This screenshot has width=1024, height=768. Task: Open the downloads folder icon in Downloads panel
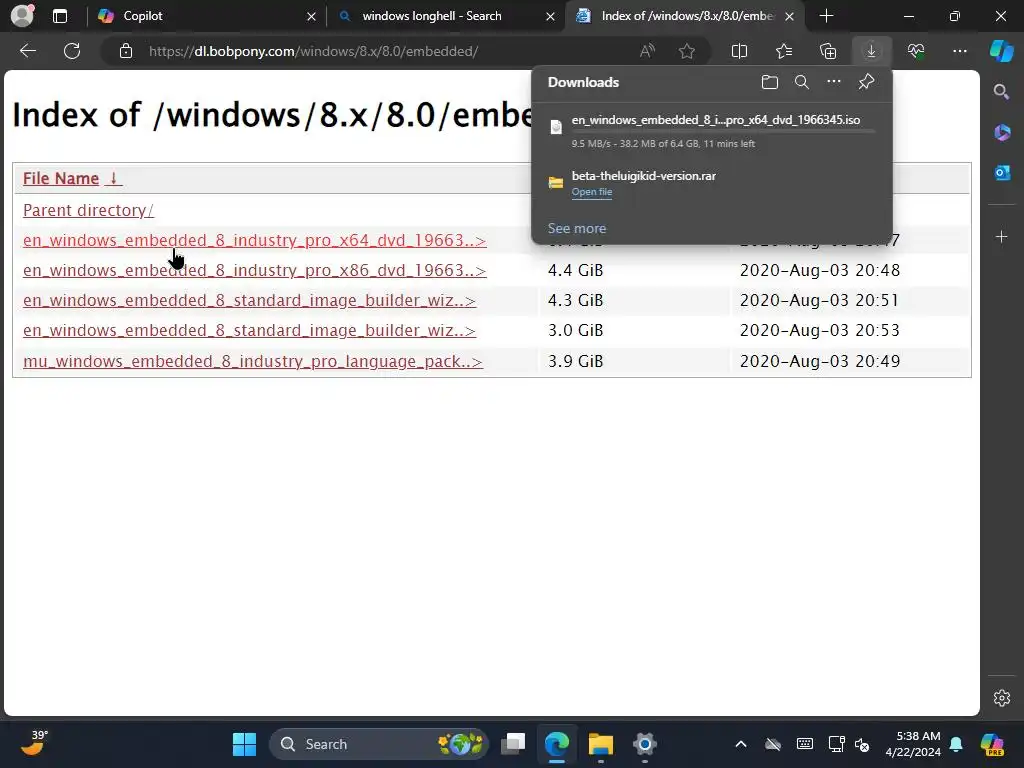tap(770, 82)
